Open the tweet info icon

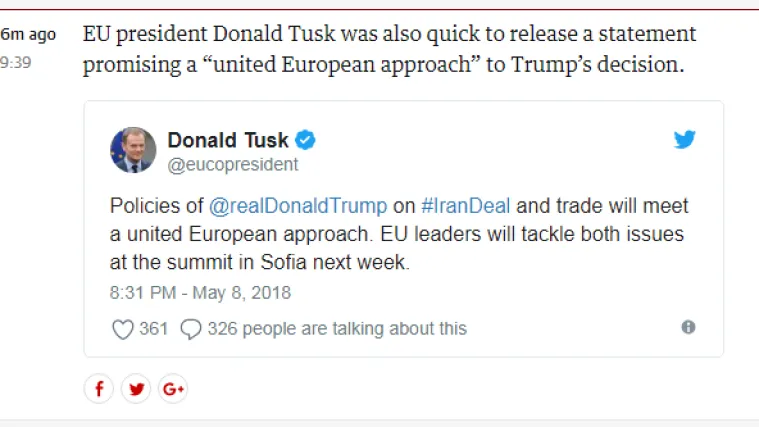[688, 327]
